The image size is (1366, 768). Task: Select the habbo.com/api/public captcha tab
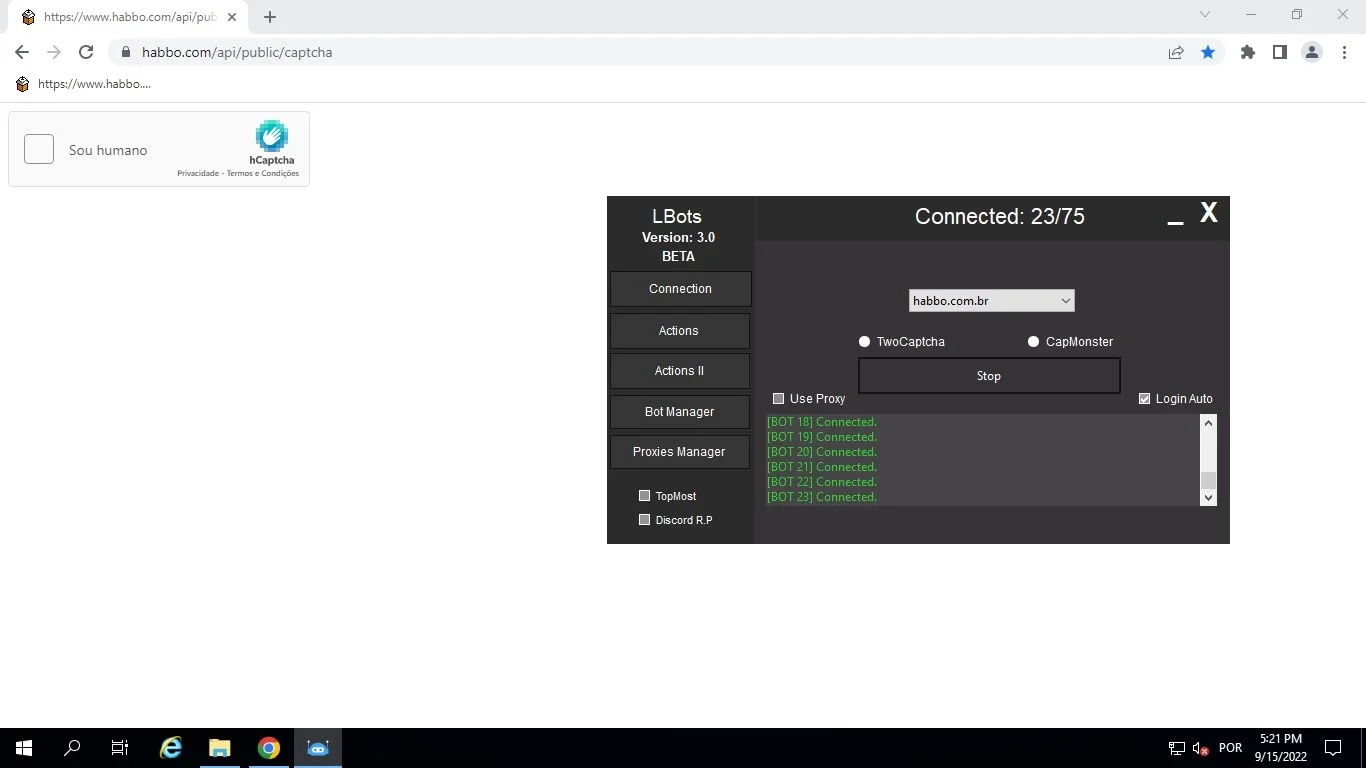[130, 17]
